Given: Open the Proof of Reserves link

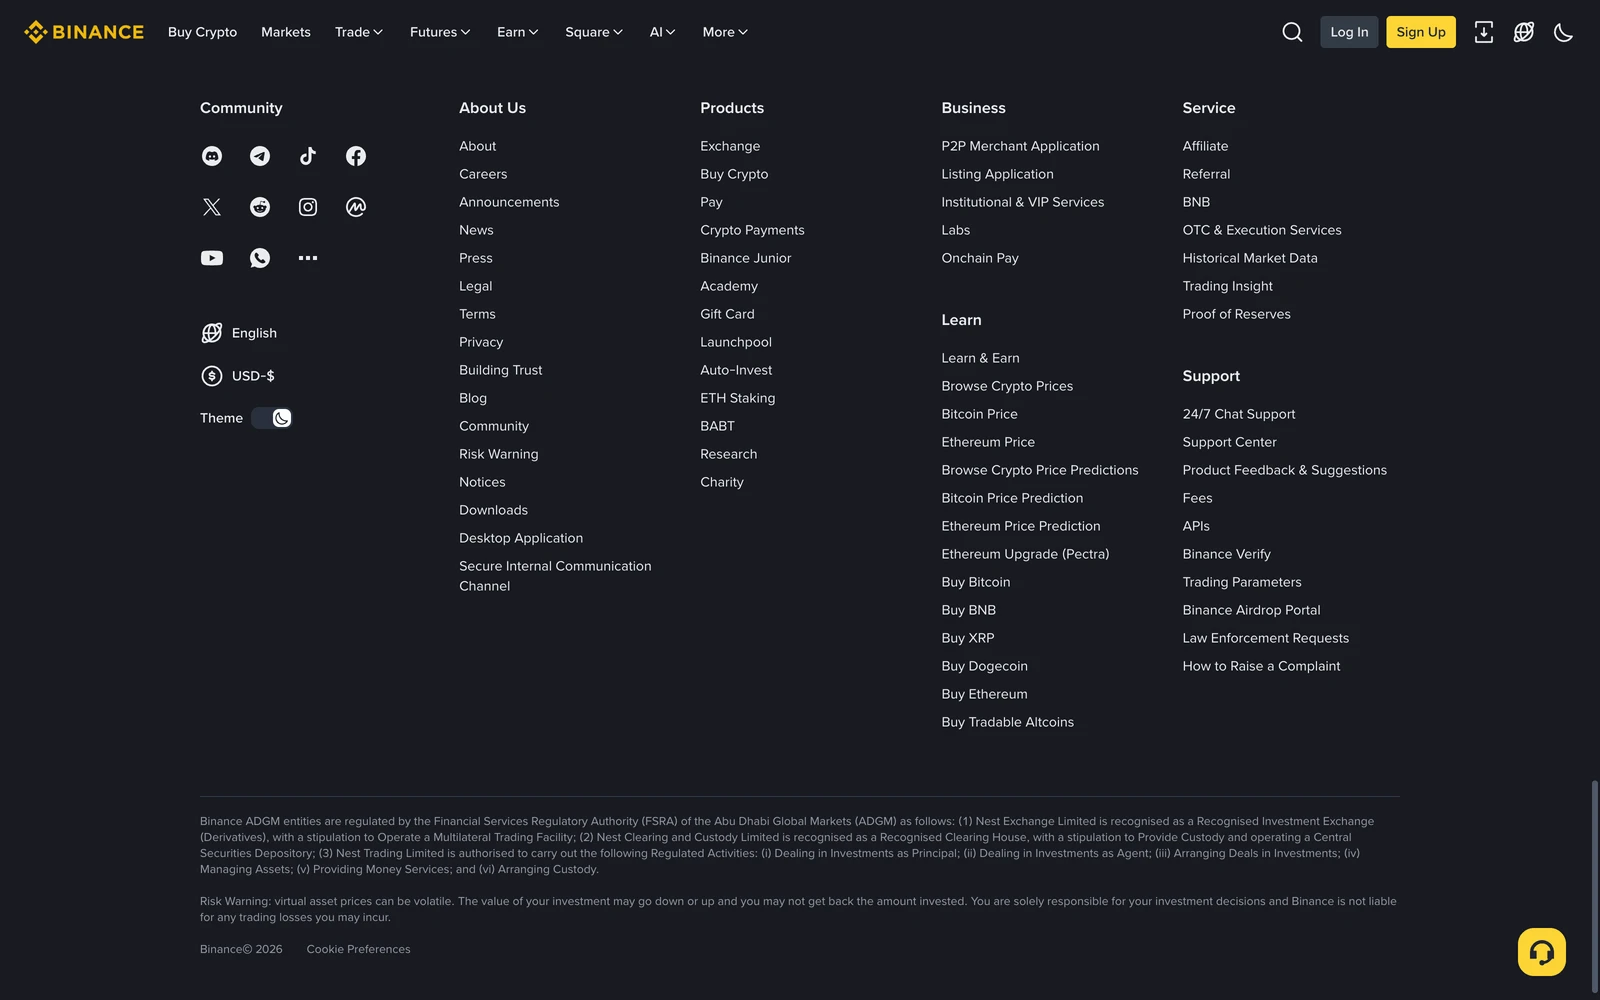Looking at the screenshot, I should pyautogui.click(x=1236, y=314).
